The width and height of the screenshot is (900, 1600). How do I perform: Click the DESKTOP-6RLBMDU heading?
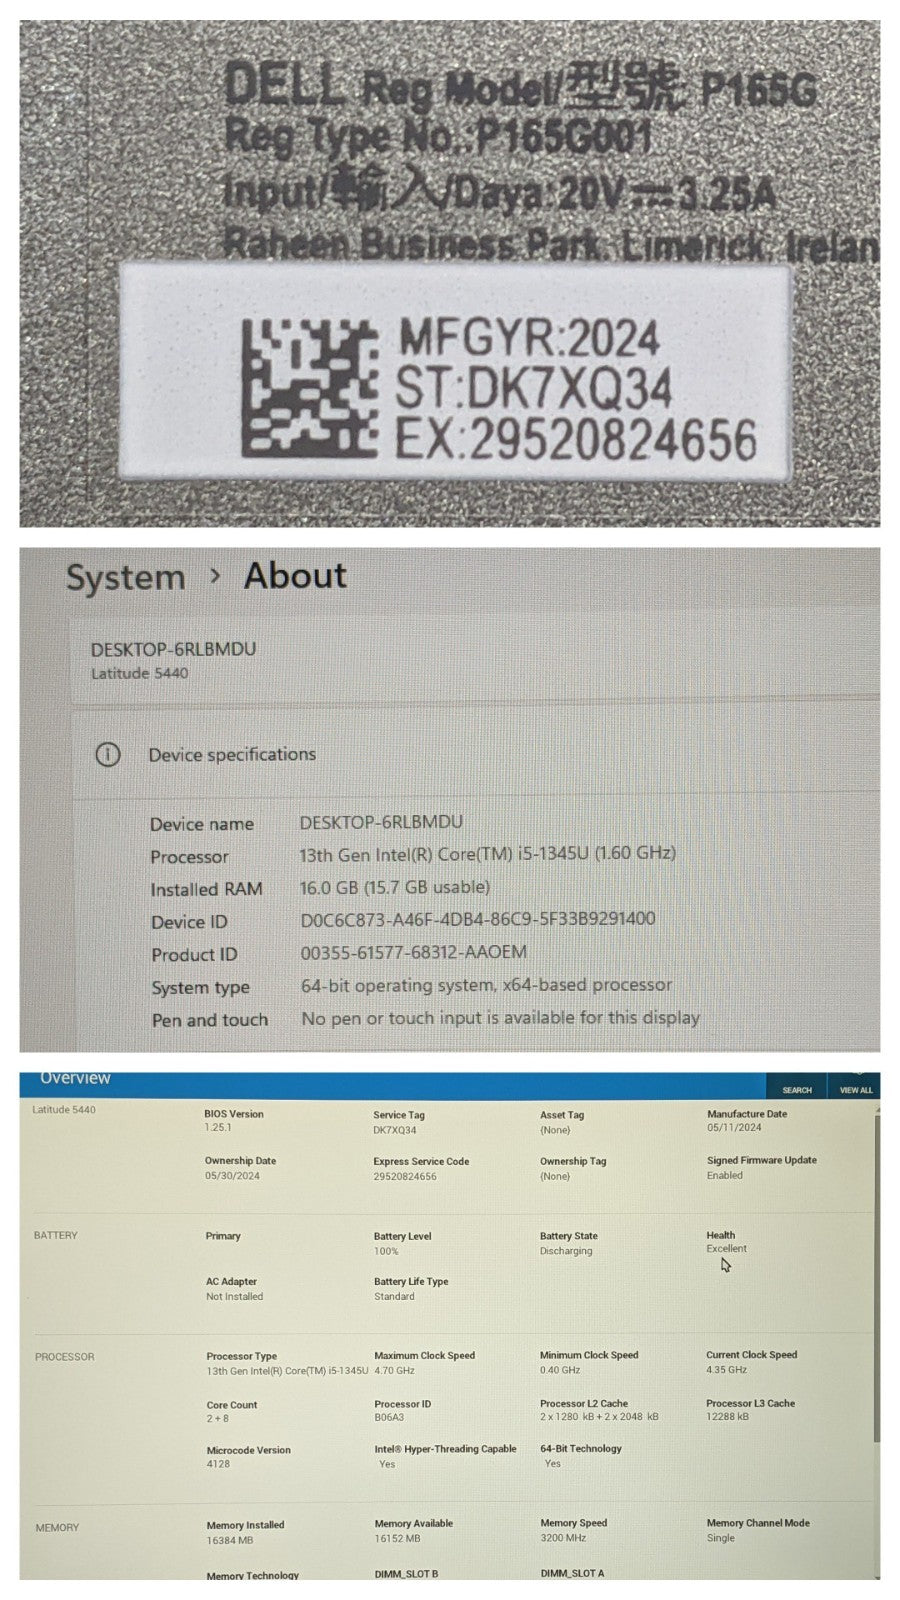tap(173, 649)
